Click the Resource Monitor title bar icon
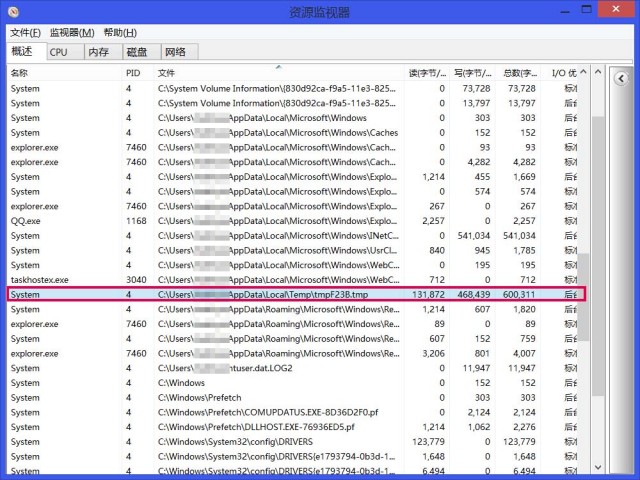Viewport: 640px width, 480px height. pos(12,12)
